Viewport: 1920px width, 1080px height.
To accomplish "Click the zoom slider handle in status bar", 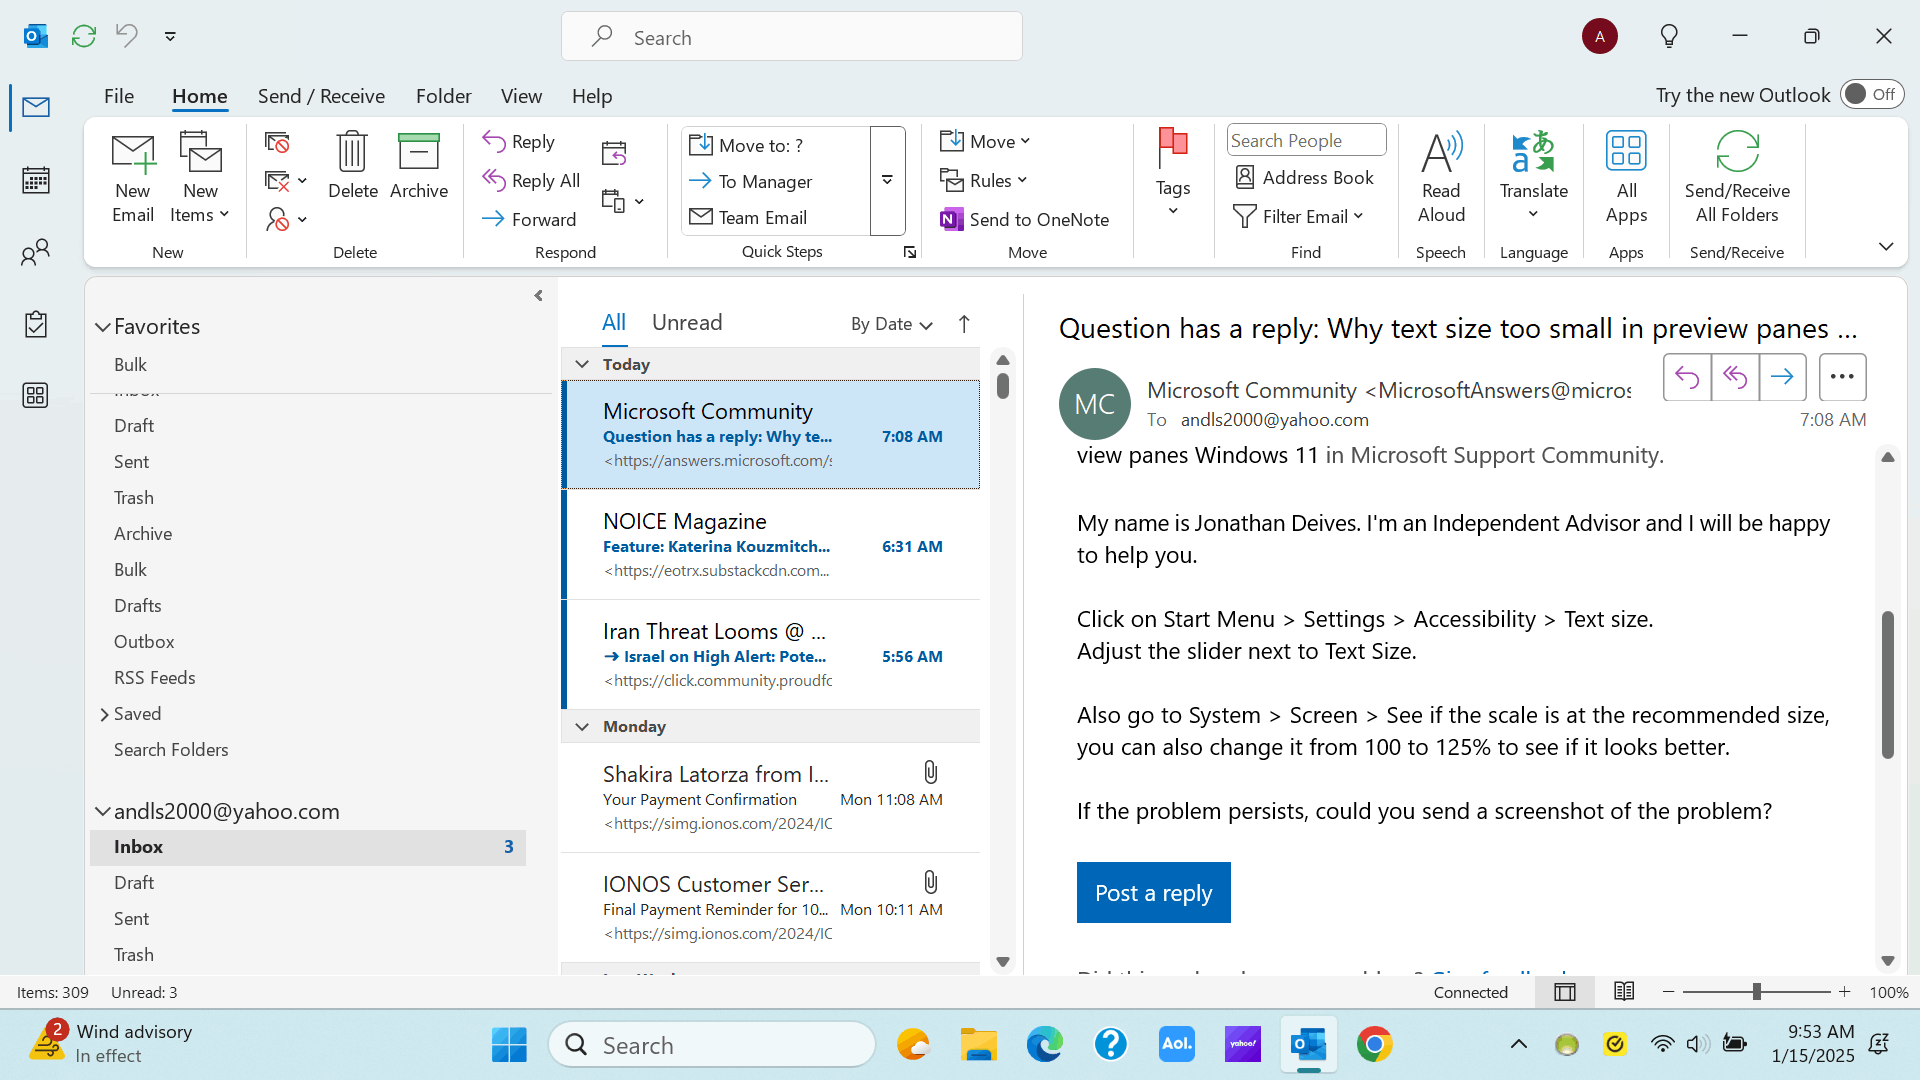I will click(1756, 991).
